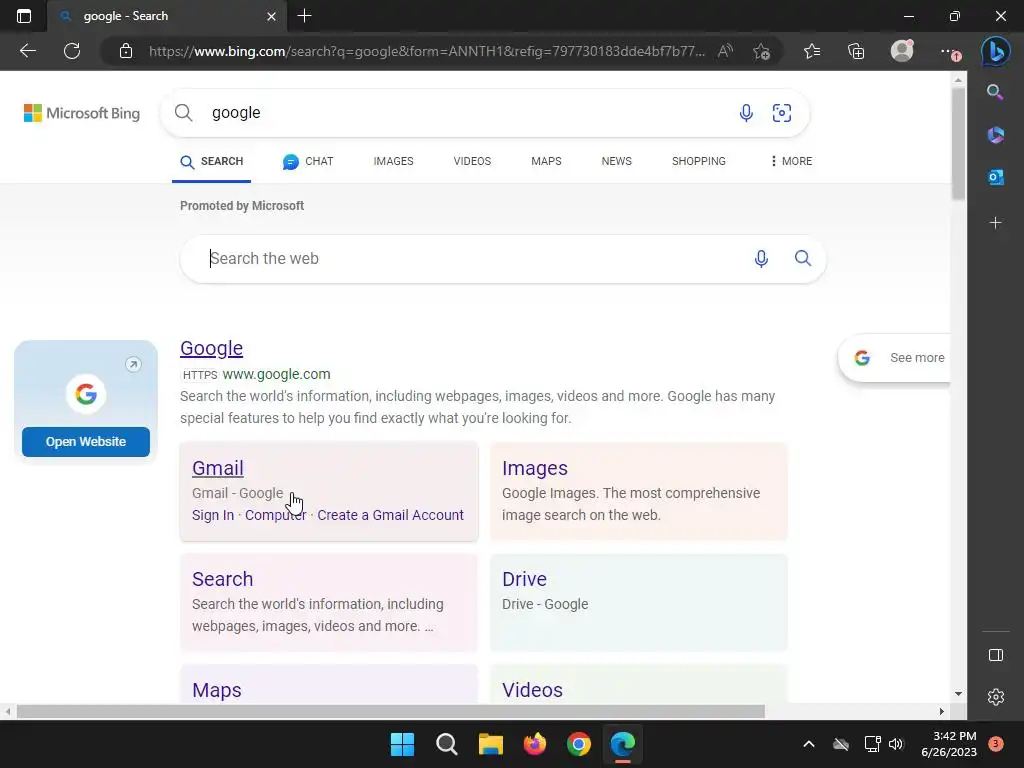Switch to the IMAGES tab
1024x768 pixels.
tap(393, 161)
